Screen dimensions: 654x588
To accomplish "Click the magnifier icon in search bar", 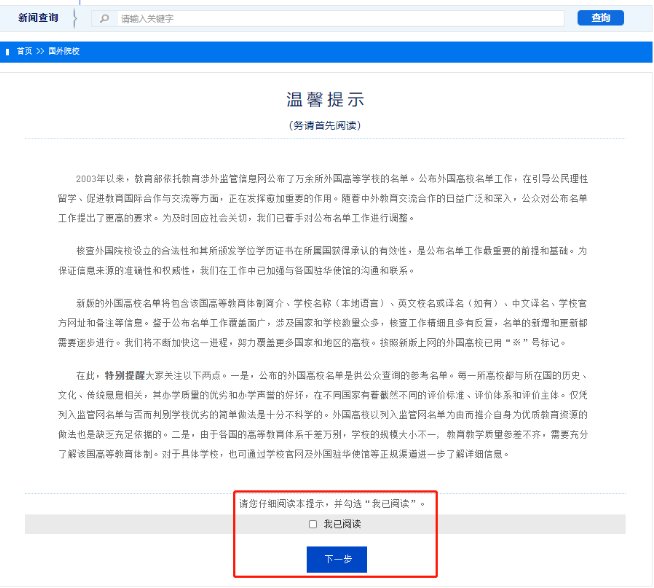I will [x=104, y=18].
